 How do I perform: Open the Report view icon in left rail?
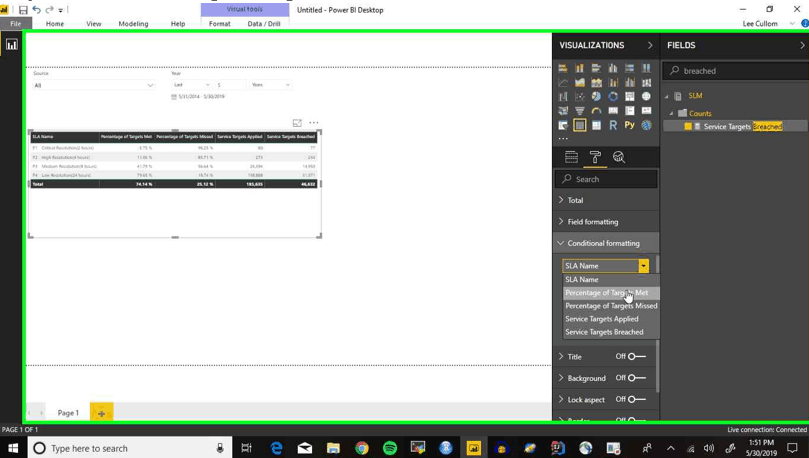coord(11,45)
